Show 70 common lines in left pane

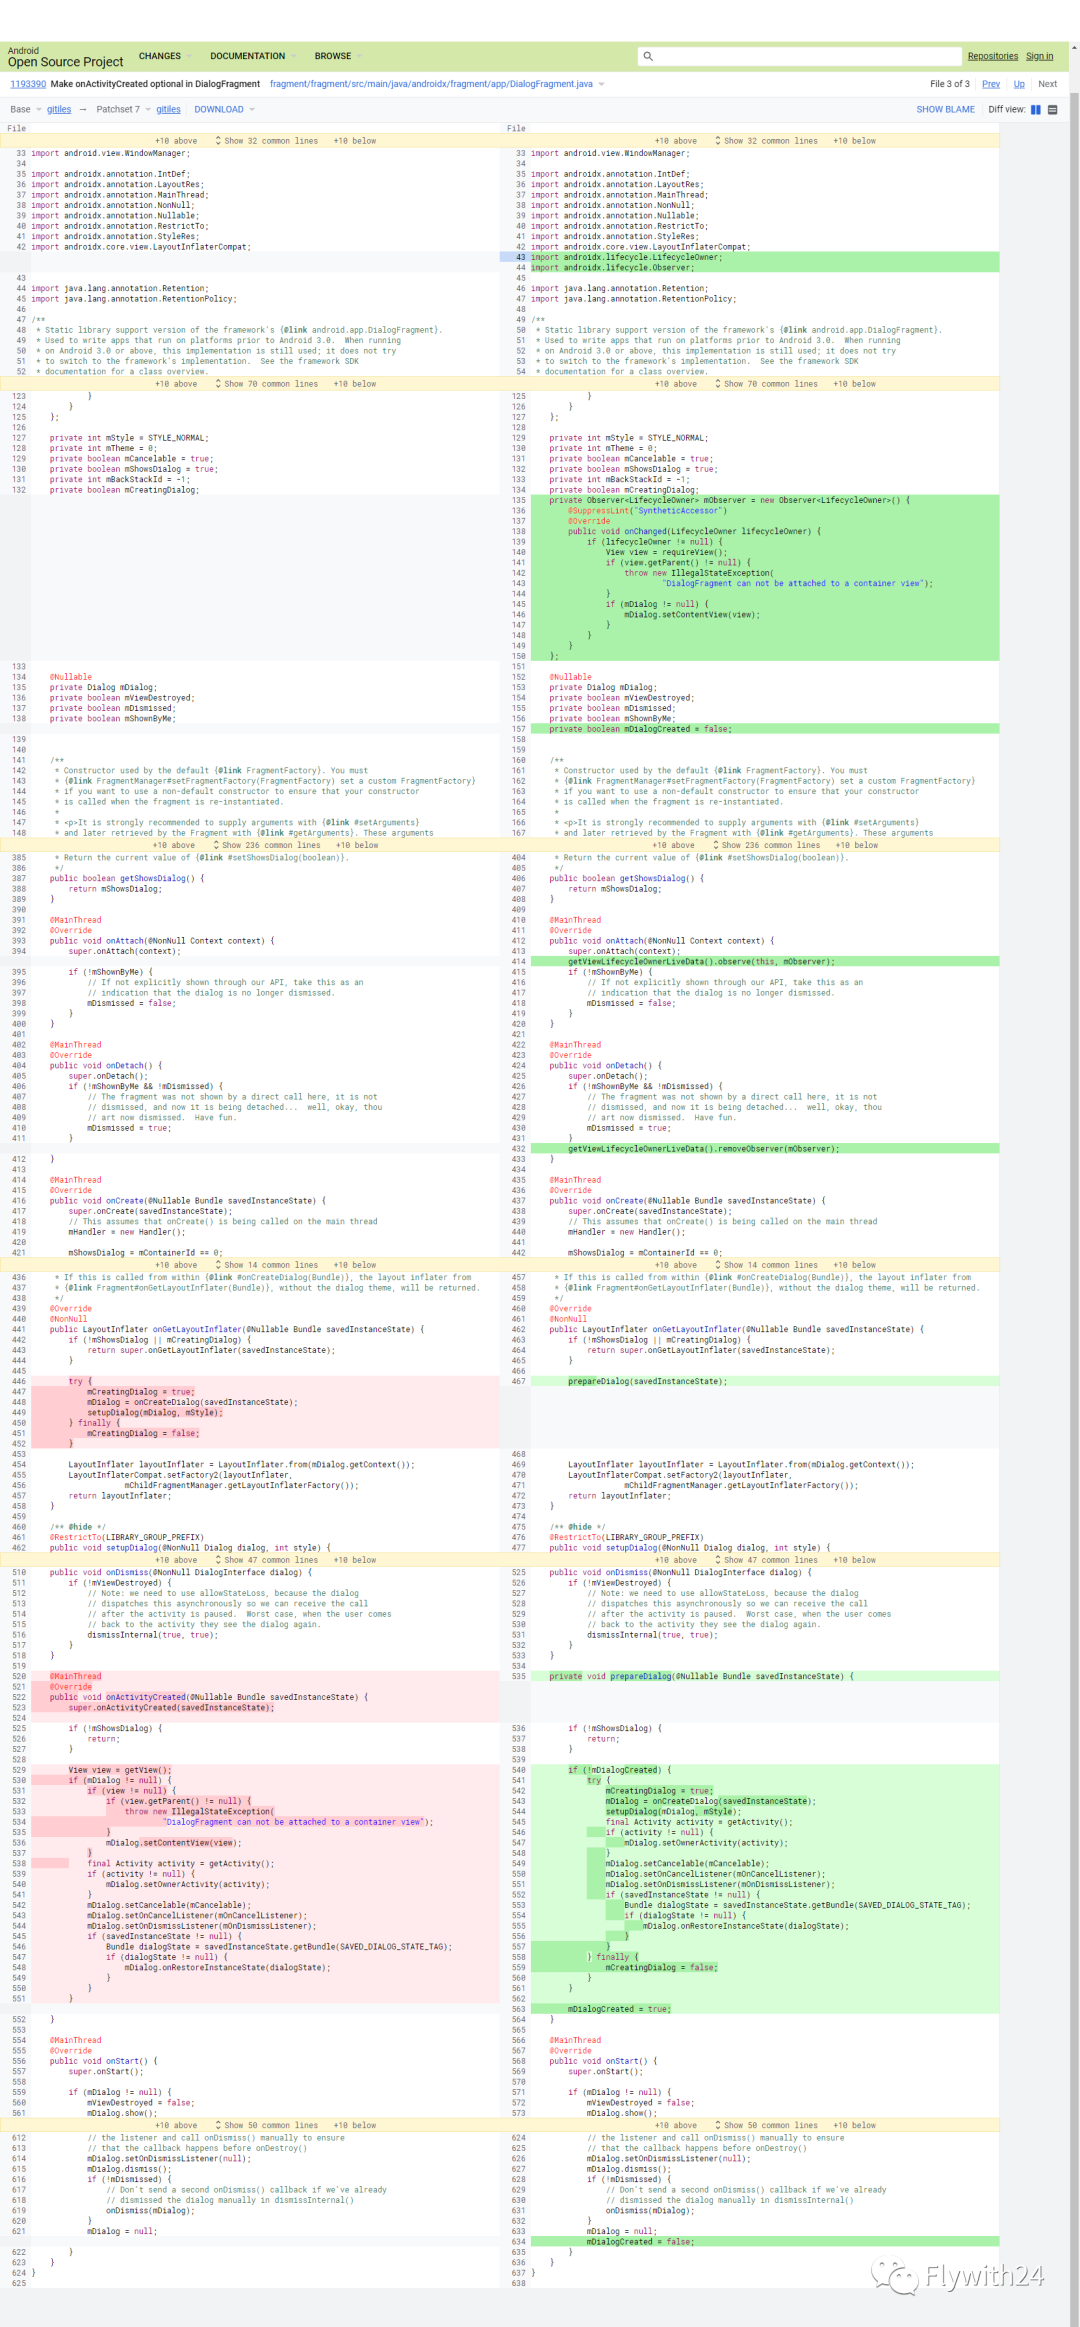[x=267, y=384]
